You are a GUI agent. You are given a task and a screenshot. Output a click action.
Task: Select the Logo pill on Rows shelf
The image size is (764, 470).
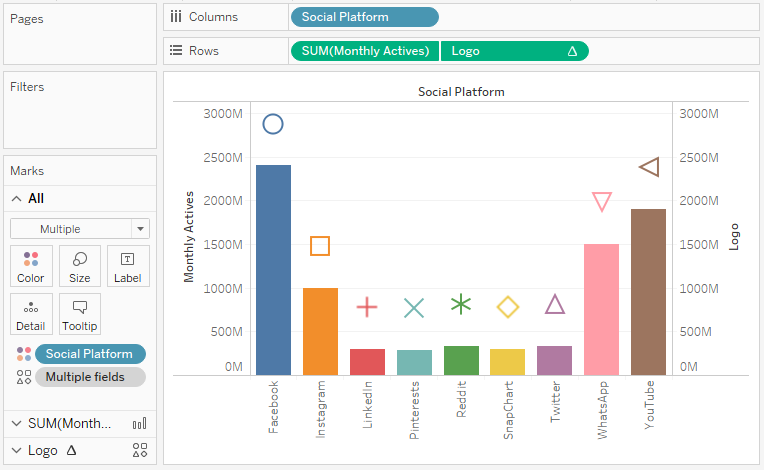[515, 51]
